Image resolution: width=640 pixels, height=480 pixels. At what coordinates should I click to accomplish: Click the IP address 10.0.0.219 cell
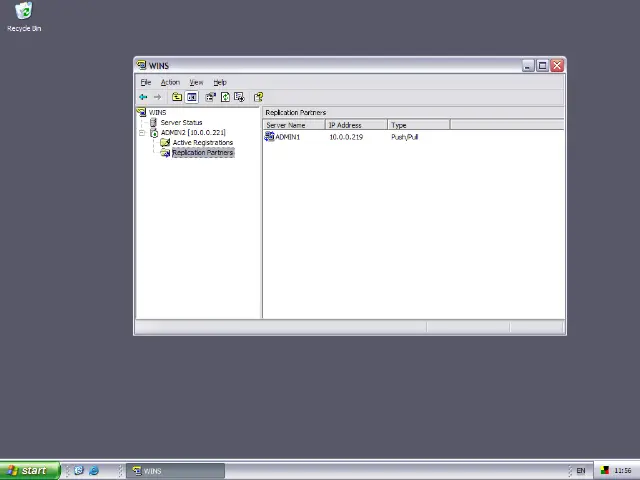(346, 137)
